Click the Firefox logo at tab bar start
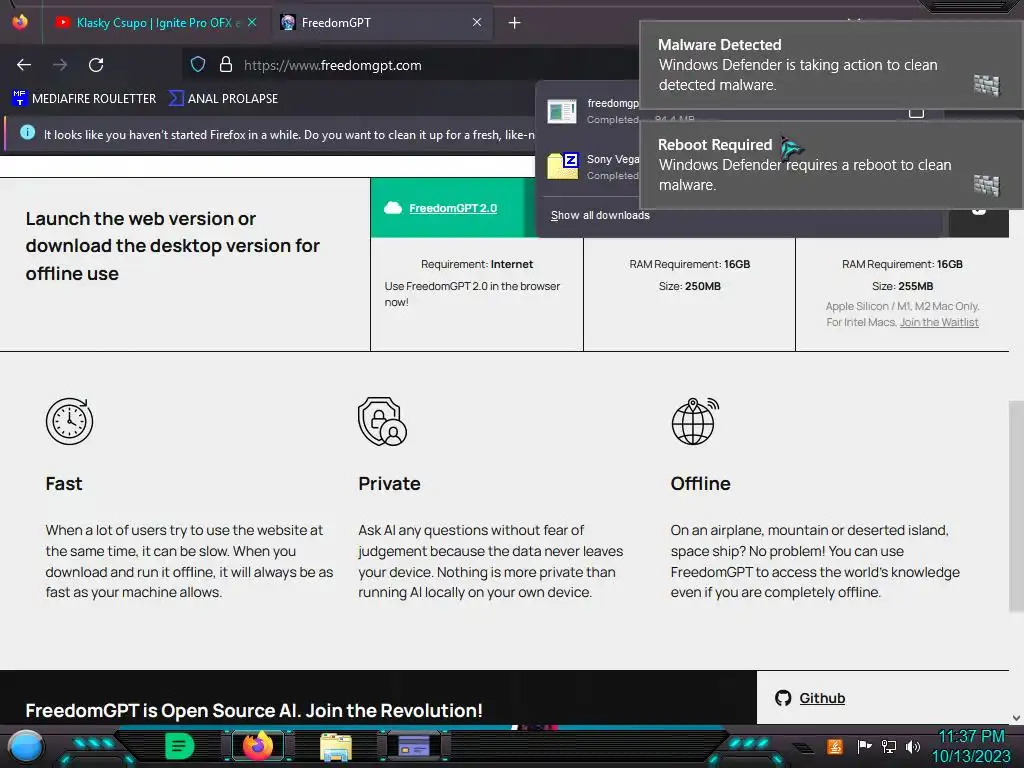 pos(20,22)
